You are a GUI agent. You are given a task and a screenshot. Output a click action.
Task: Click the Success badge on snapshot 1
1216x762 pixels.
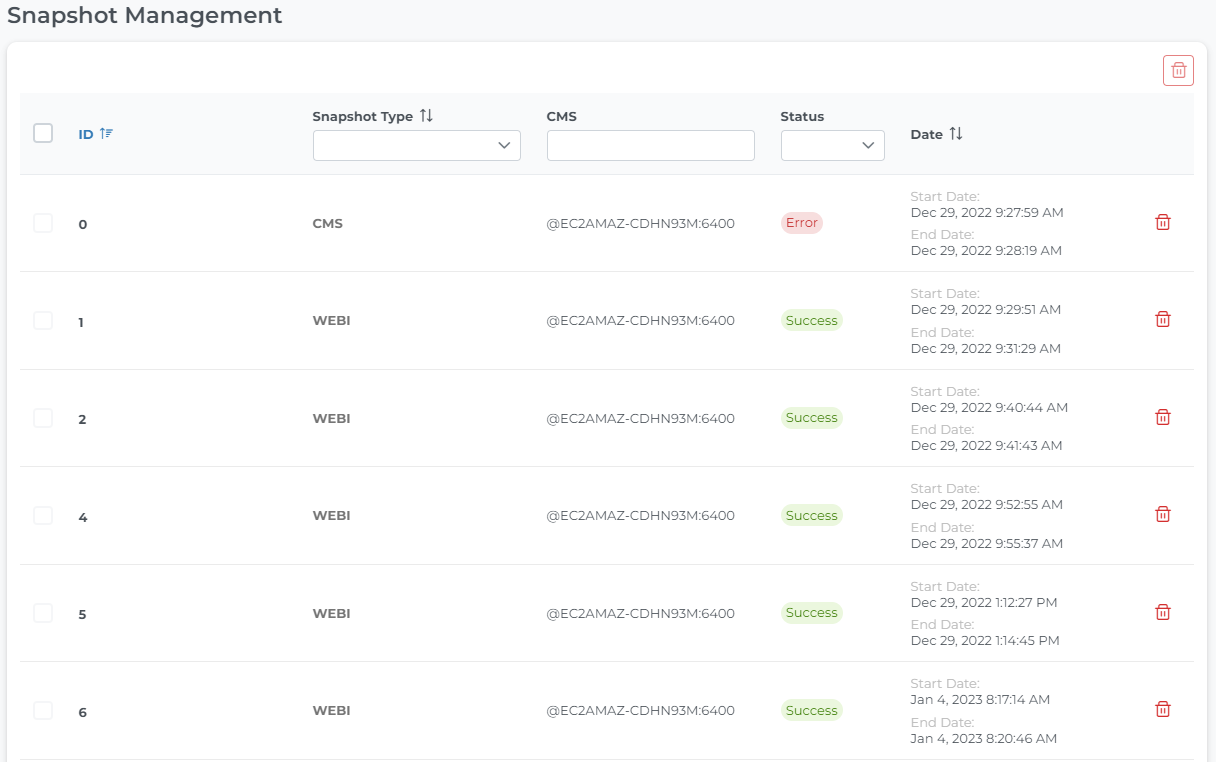[x=811, y=320]
